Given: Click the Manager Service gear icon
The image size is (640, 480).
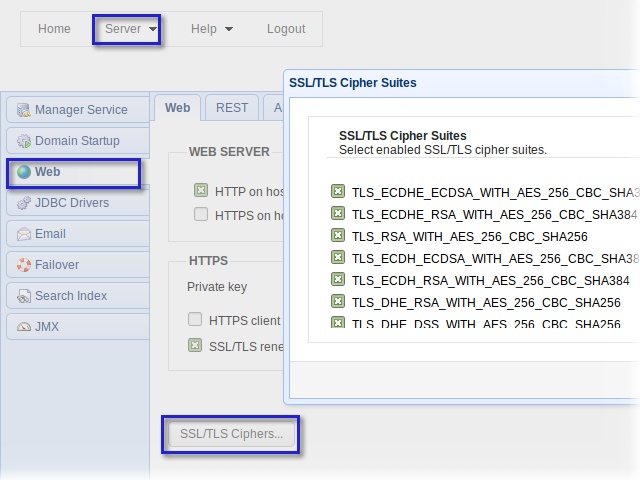Looking at the screenshot, I should (24, 110).
